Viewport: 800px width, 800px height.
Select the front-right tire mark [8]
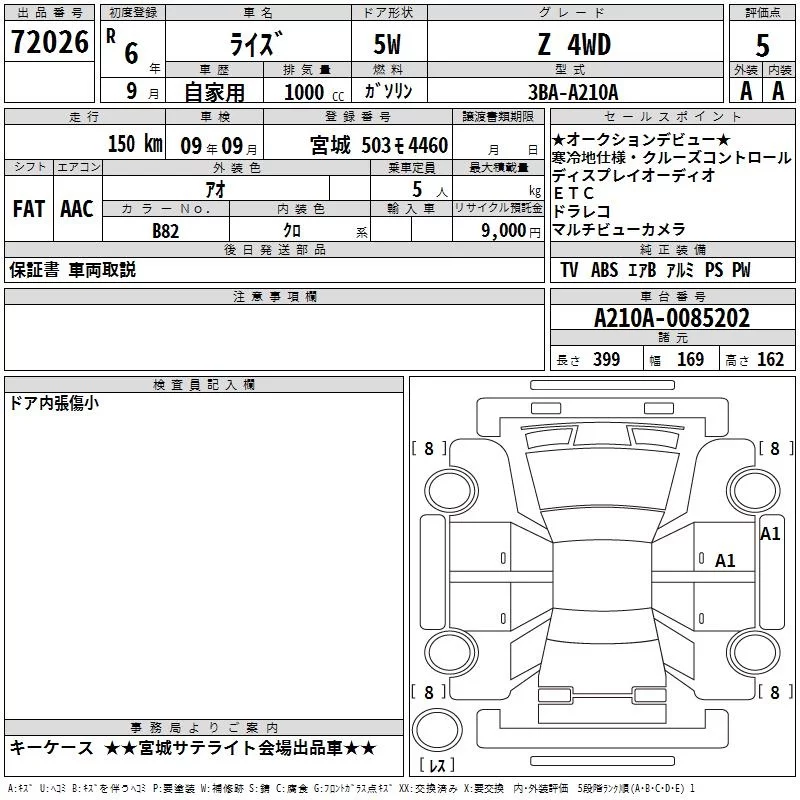click(776, 448)
